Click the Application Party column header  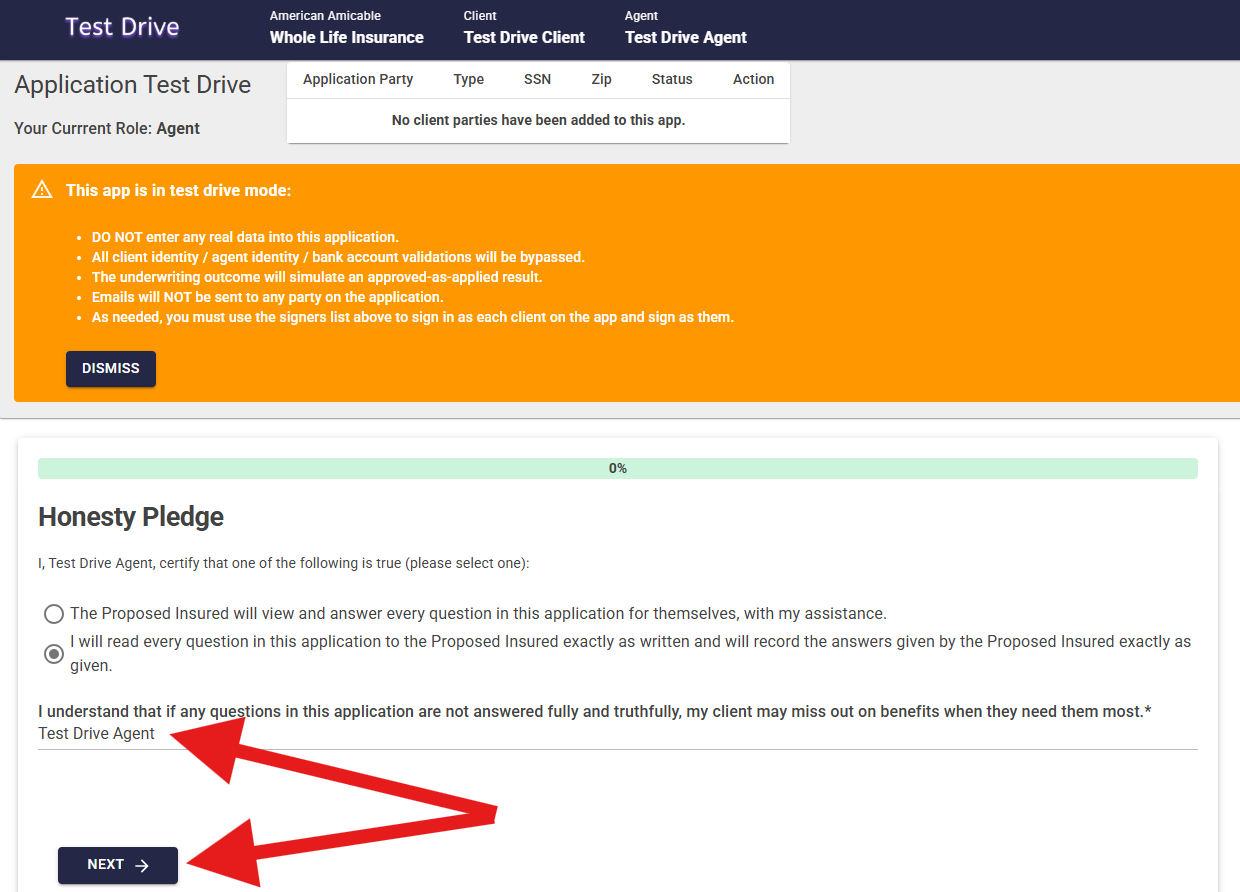(358, 80)
